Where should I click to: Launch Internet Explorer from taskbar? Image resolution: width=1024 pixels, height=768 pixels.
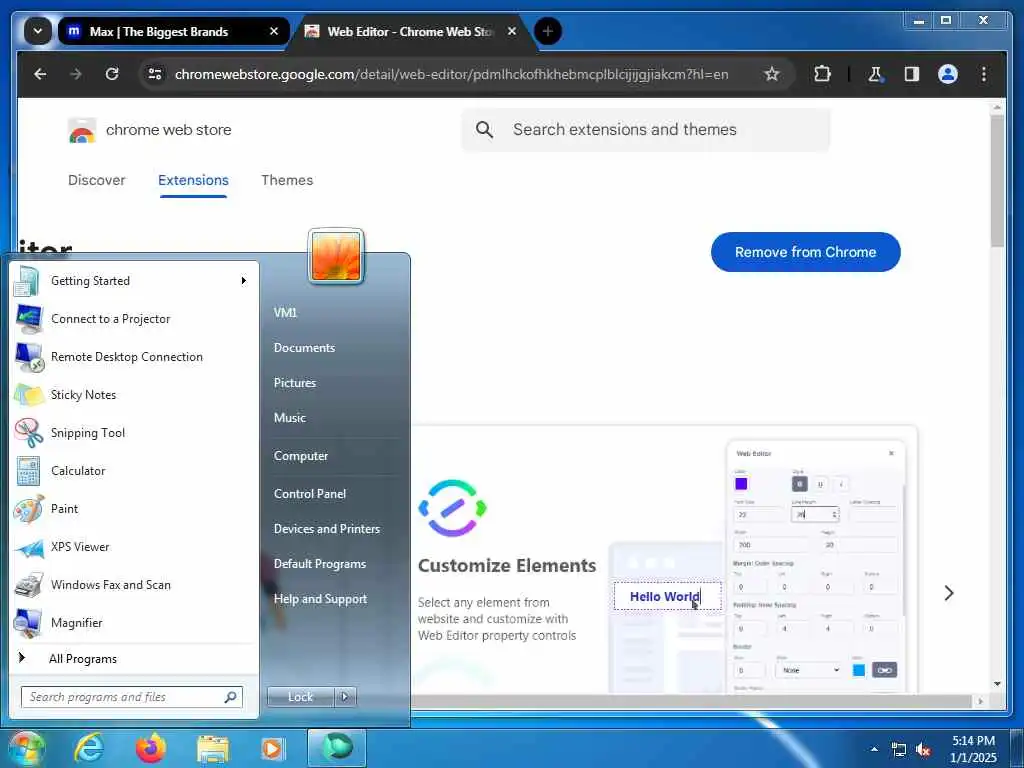coord(88,749)
